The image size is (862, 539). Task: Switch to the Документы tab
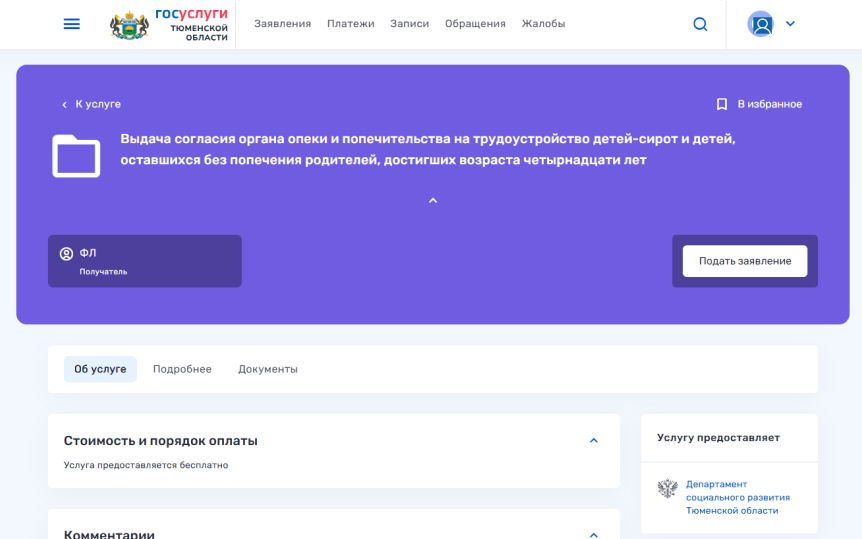268,369
